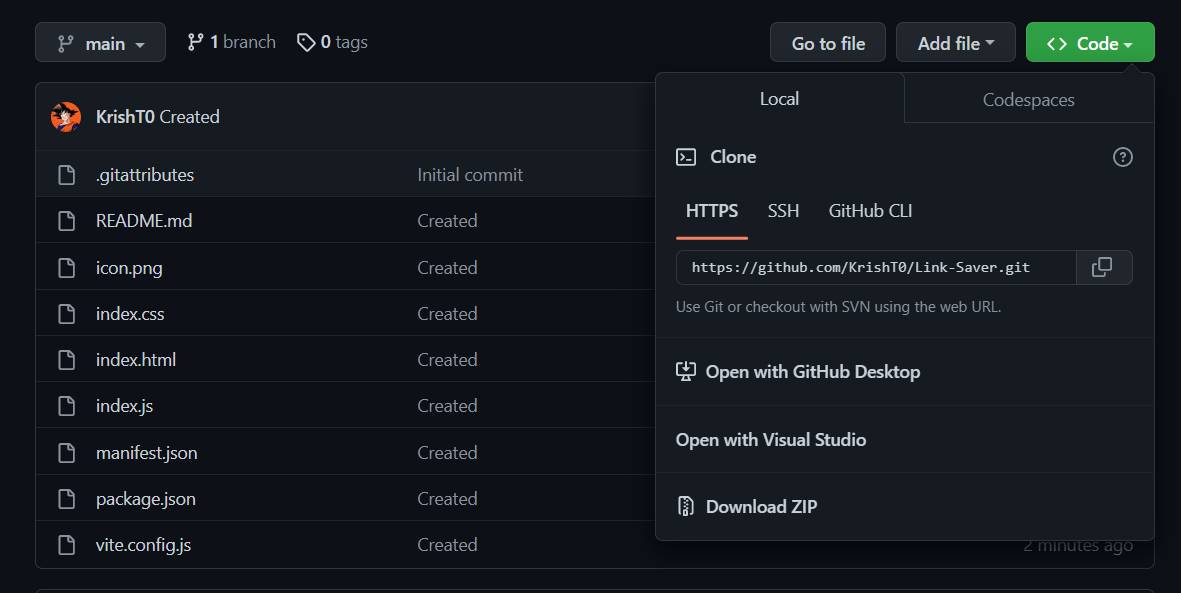Open the .gitattributes file

145,175
